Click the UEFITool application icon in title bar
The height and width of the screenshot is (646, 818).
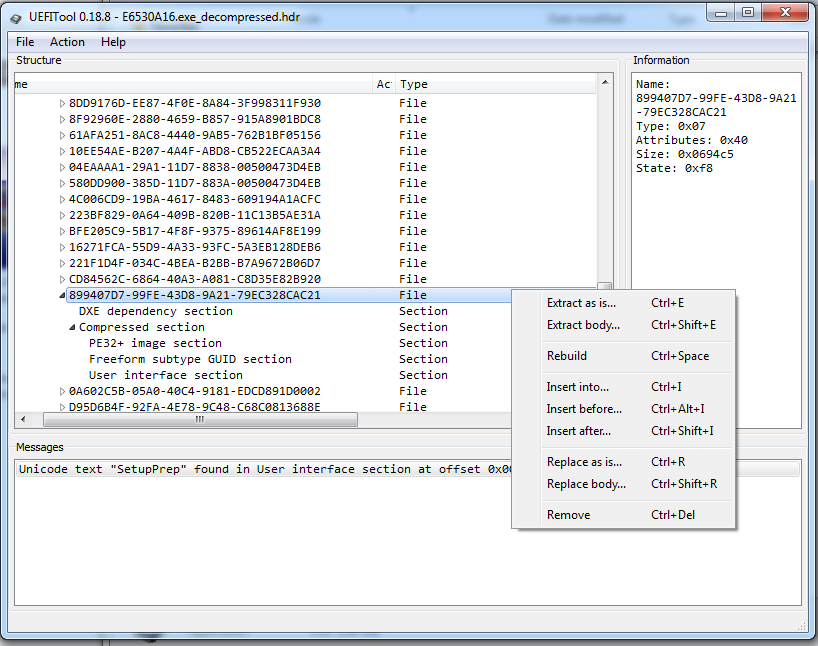pyautogui.click(x=16, y=18)
